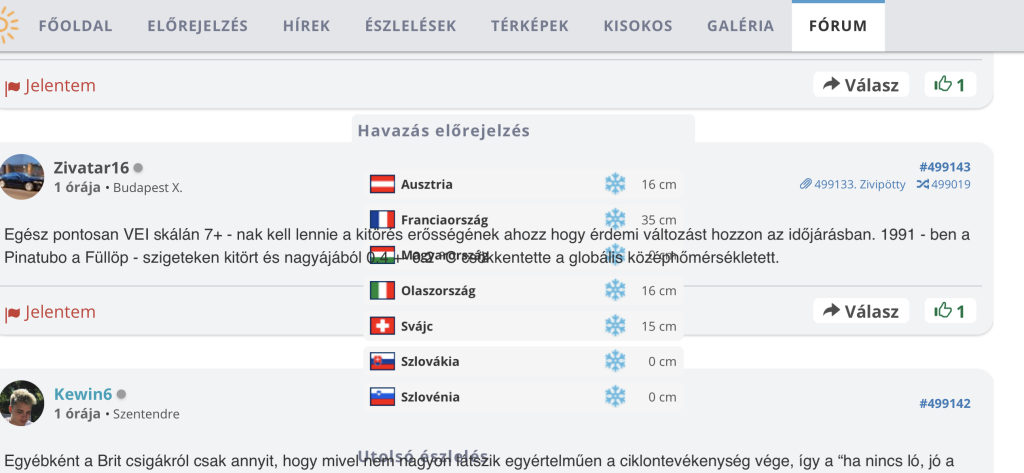Viewport: 1024px width, 473px height.
Task: Click the snowflake icon beside Ausztria
Action: tap(615, 184)
